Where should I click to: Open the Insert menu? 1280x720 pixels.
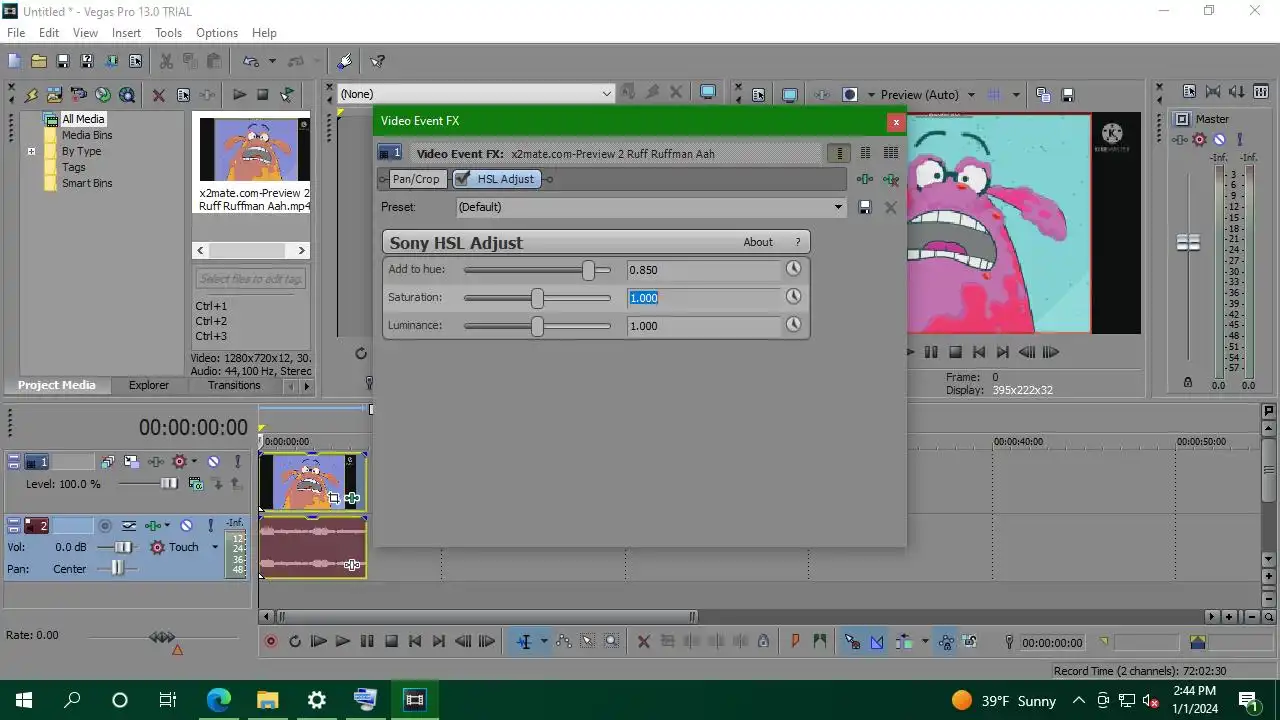pos(126,33)
